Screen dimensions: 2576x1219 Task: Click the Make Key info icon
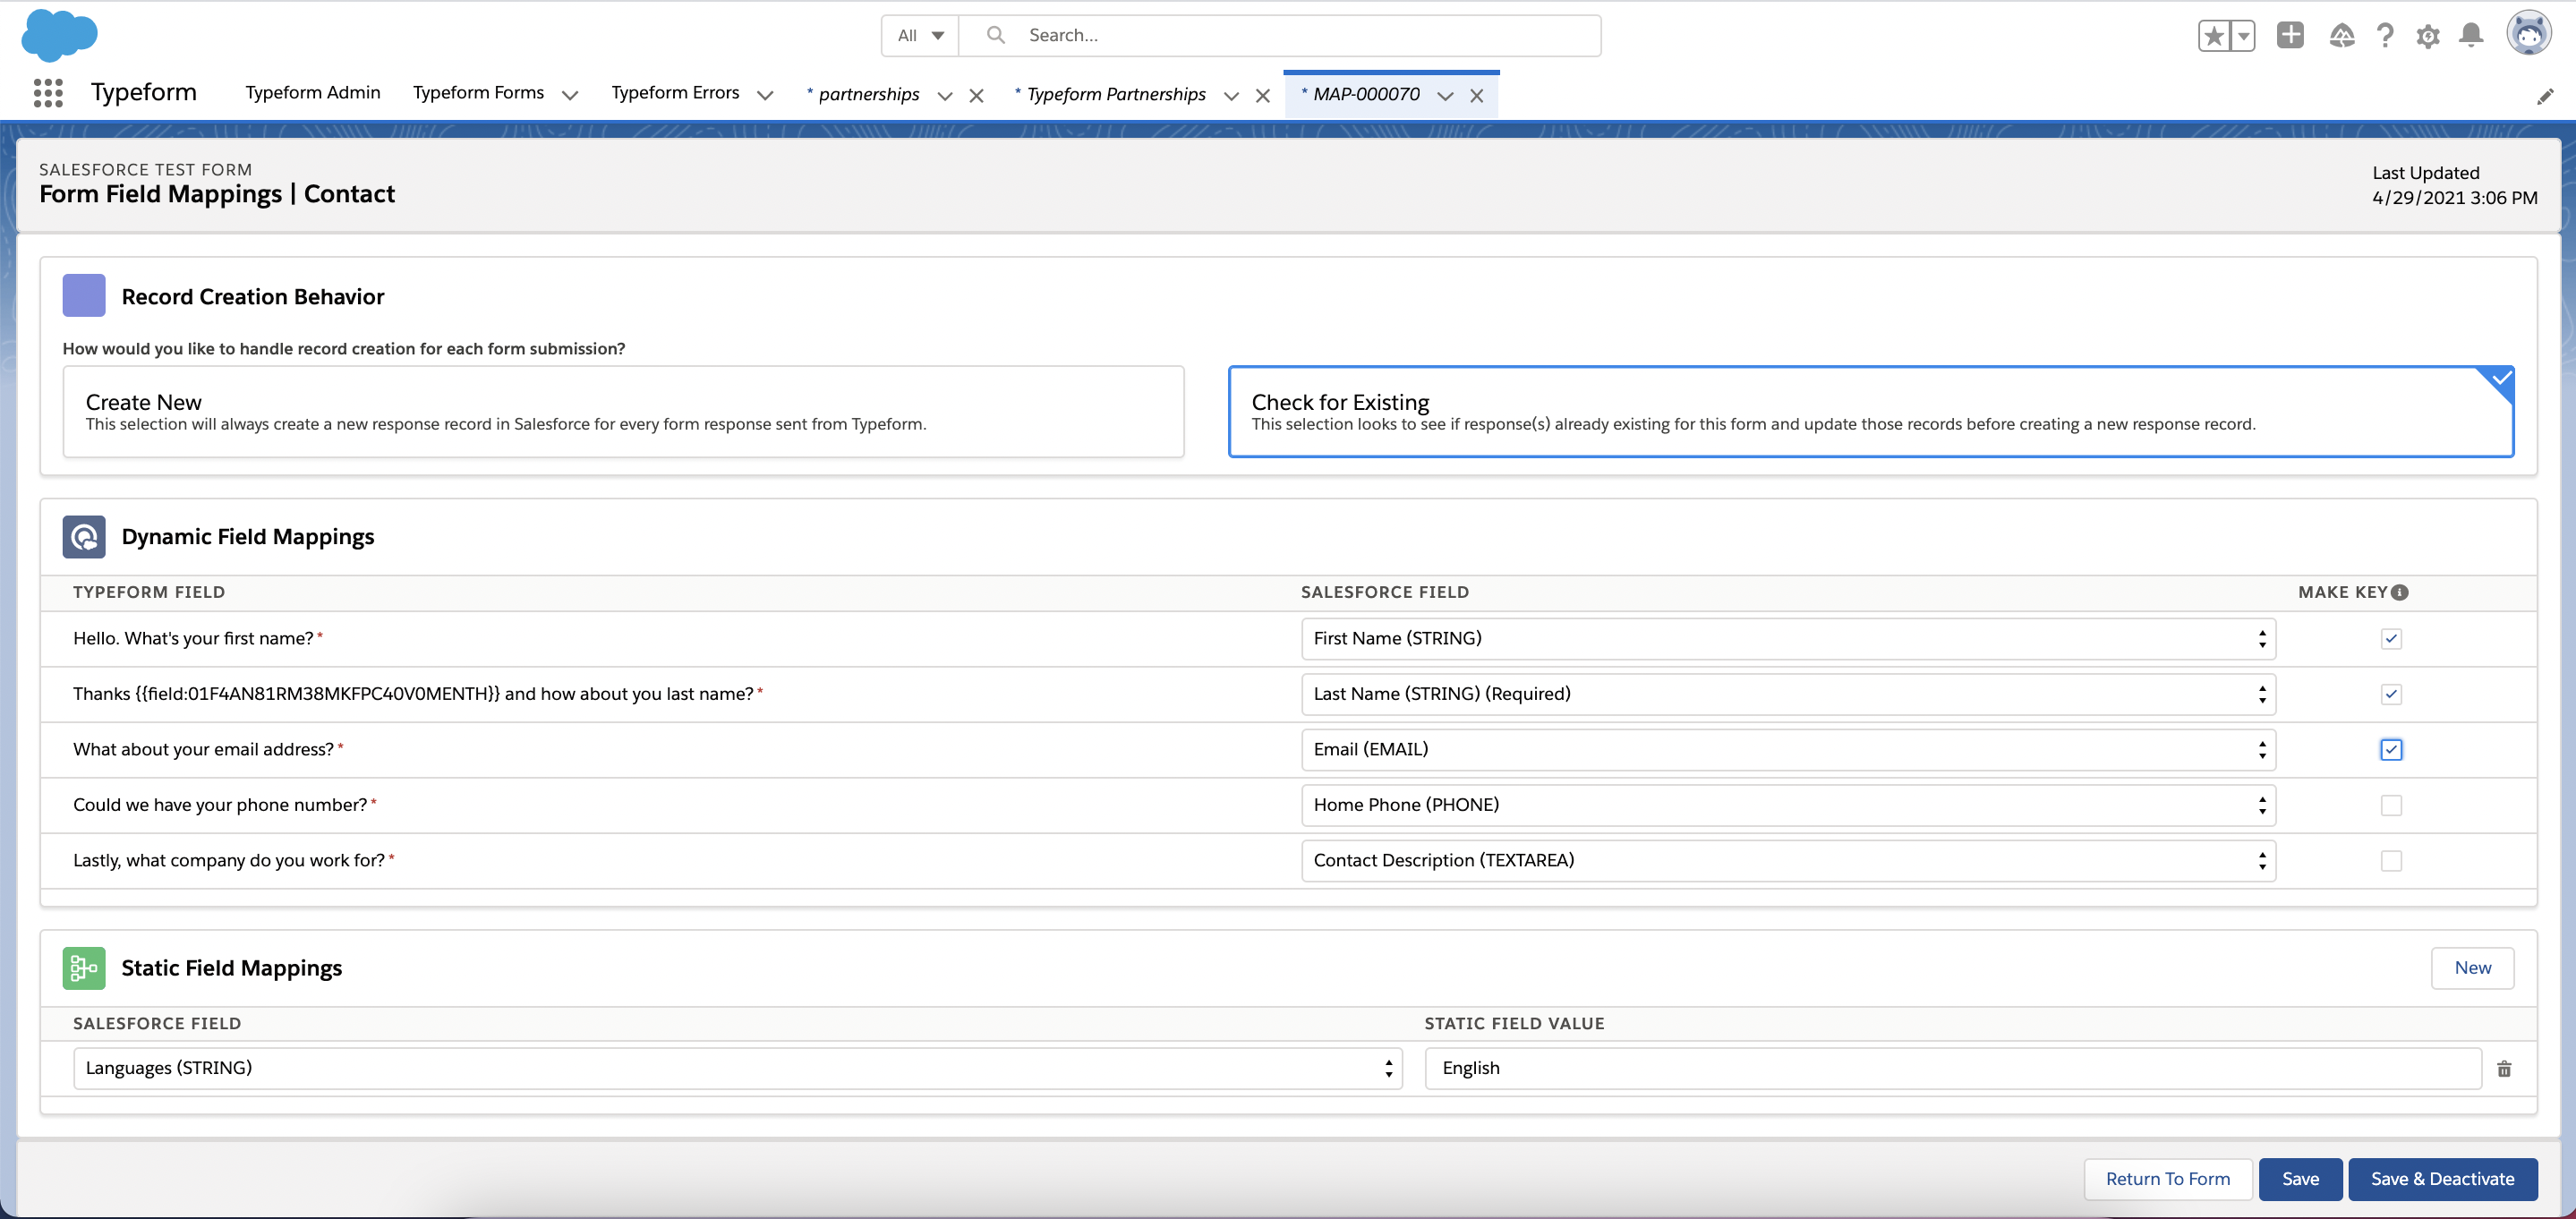click(2400, 592)
